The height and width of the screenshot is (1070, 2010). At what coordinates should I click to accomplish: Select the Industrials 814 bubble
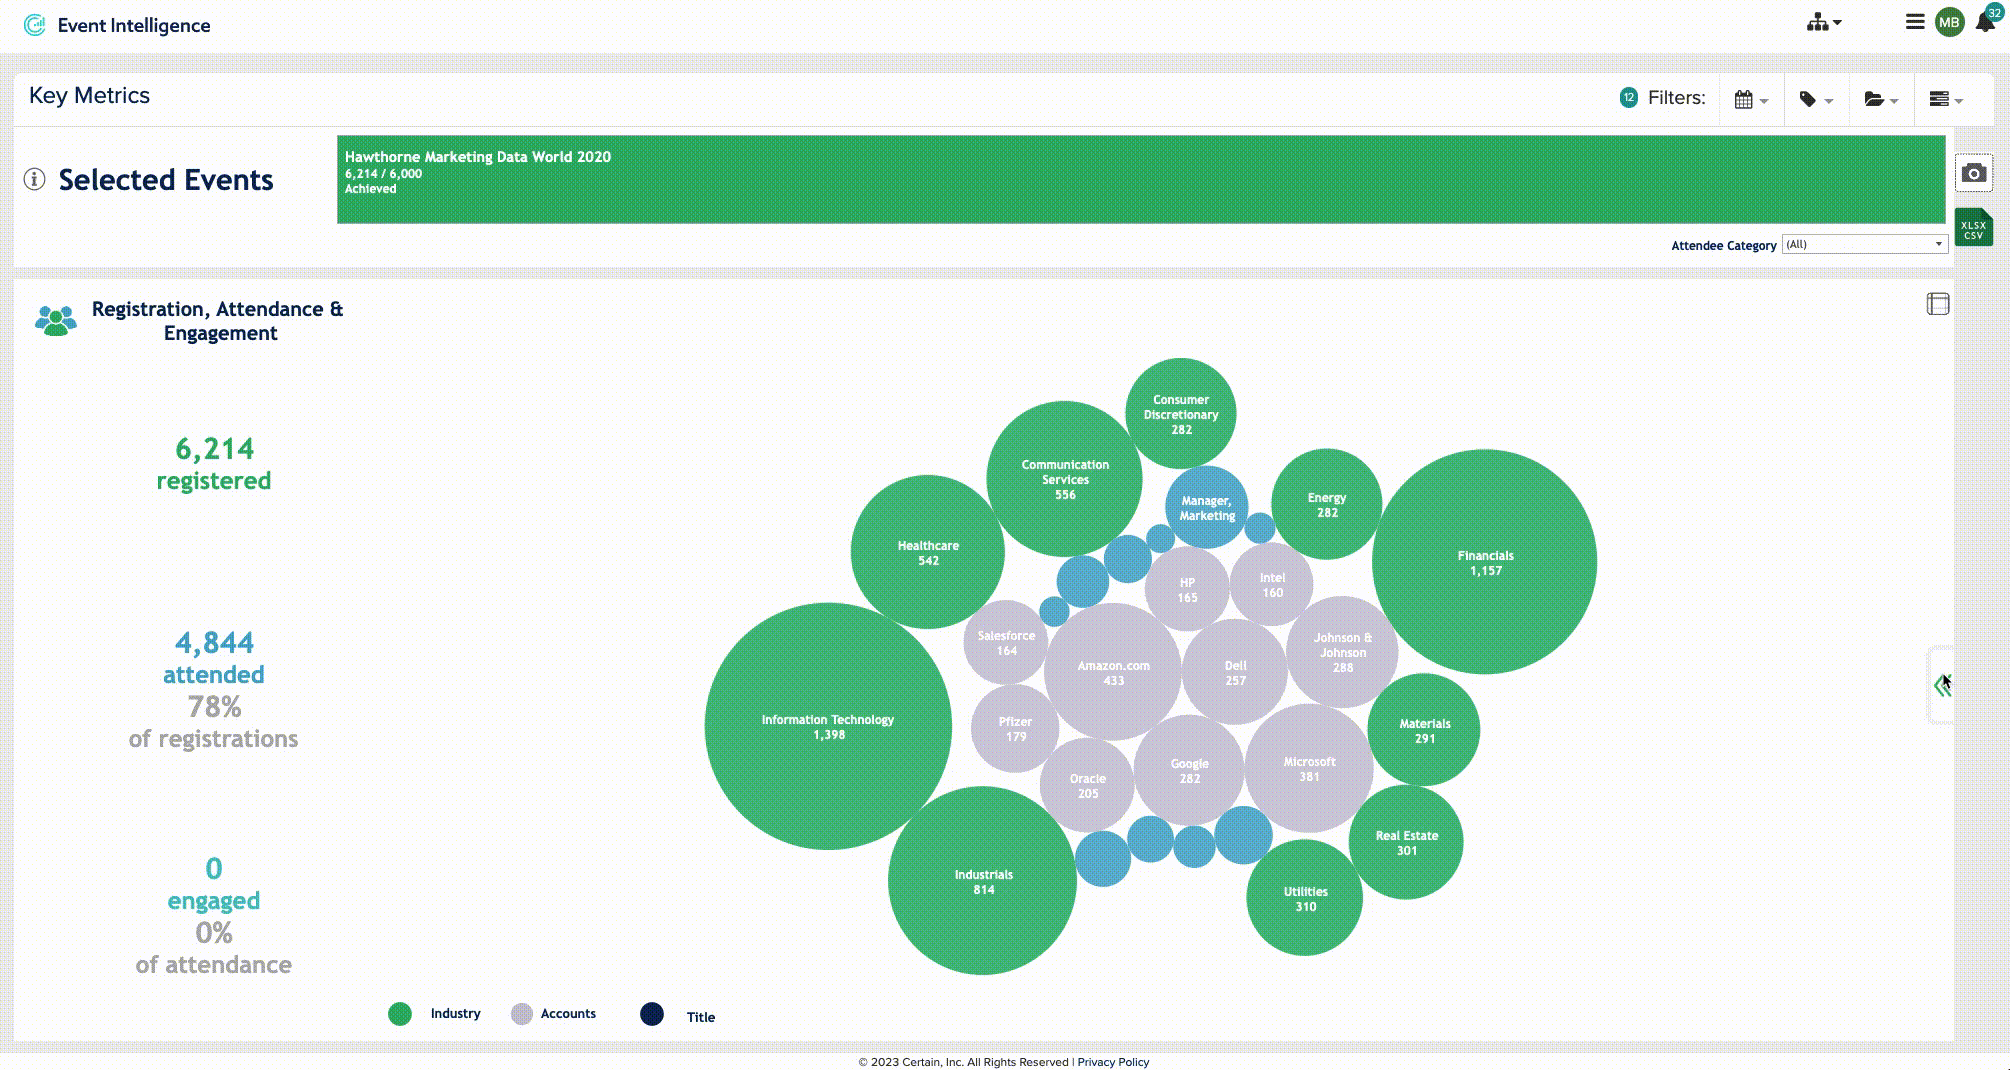(982, 881)
